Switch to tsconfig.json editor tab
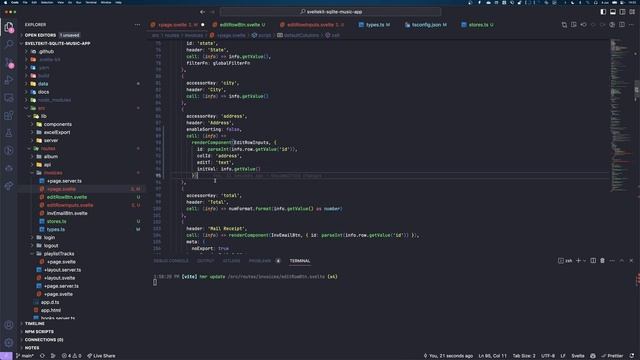Image resolution: width=640 pixels, height=360 pixels. (426, 25)
